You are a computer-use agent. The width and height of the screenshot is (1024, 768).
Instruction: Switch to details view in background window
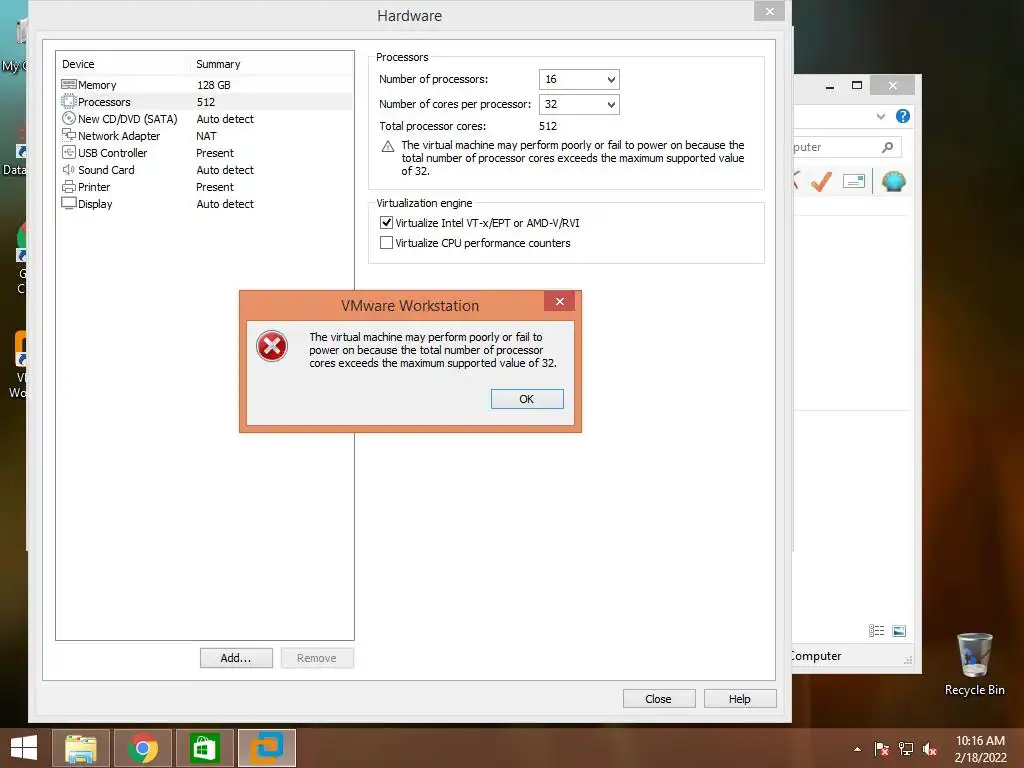pyautogui.click(x=876, y=631)
